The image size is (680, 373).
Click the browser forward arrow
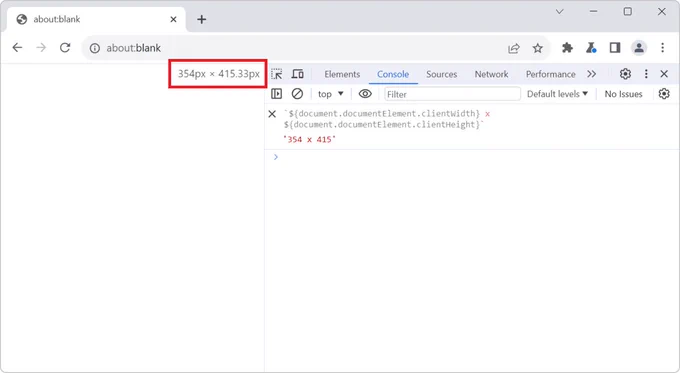click(41, 48)
